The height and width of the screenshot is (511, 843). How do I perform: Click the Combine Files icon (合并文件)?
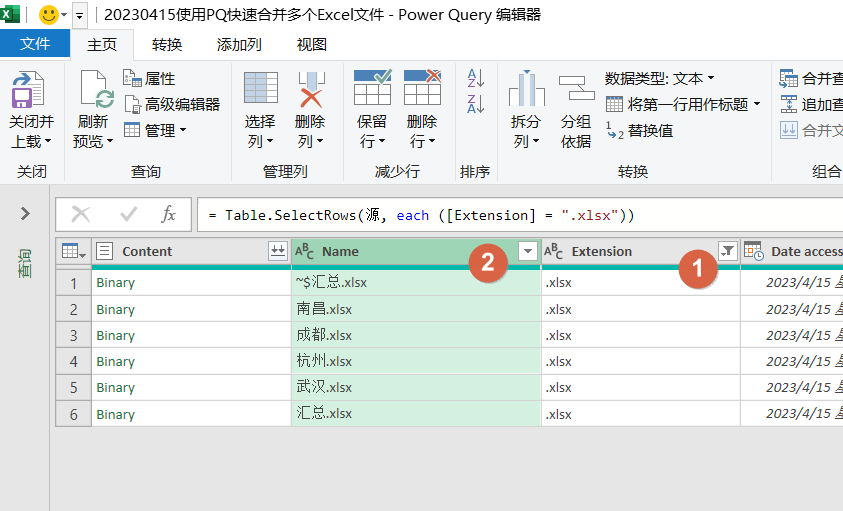coord(789,130)
